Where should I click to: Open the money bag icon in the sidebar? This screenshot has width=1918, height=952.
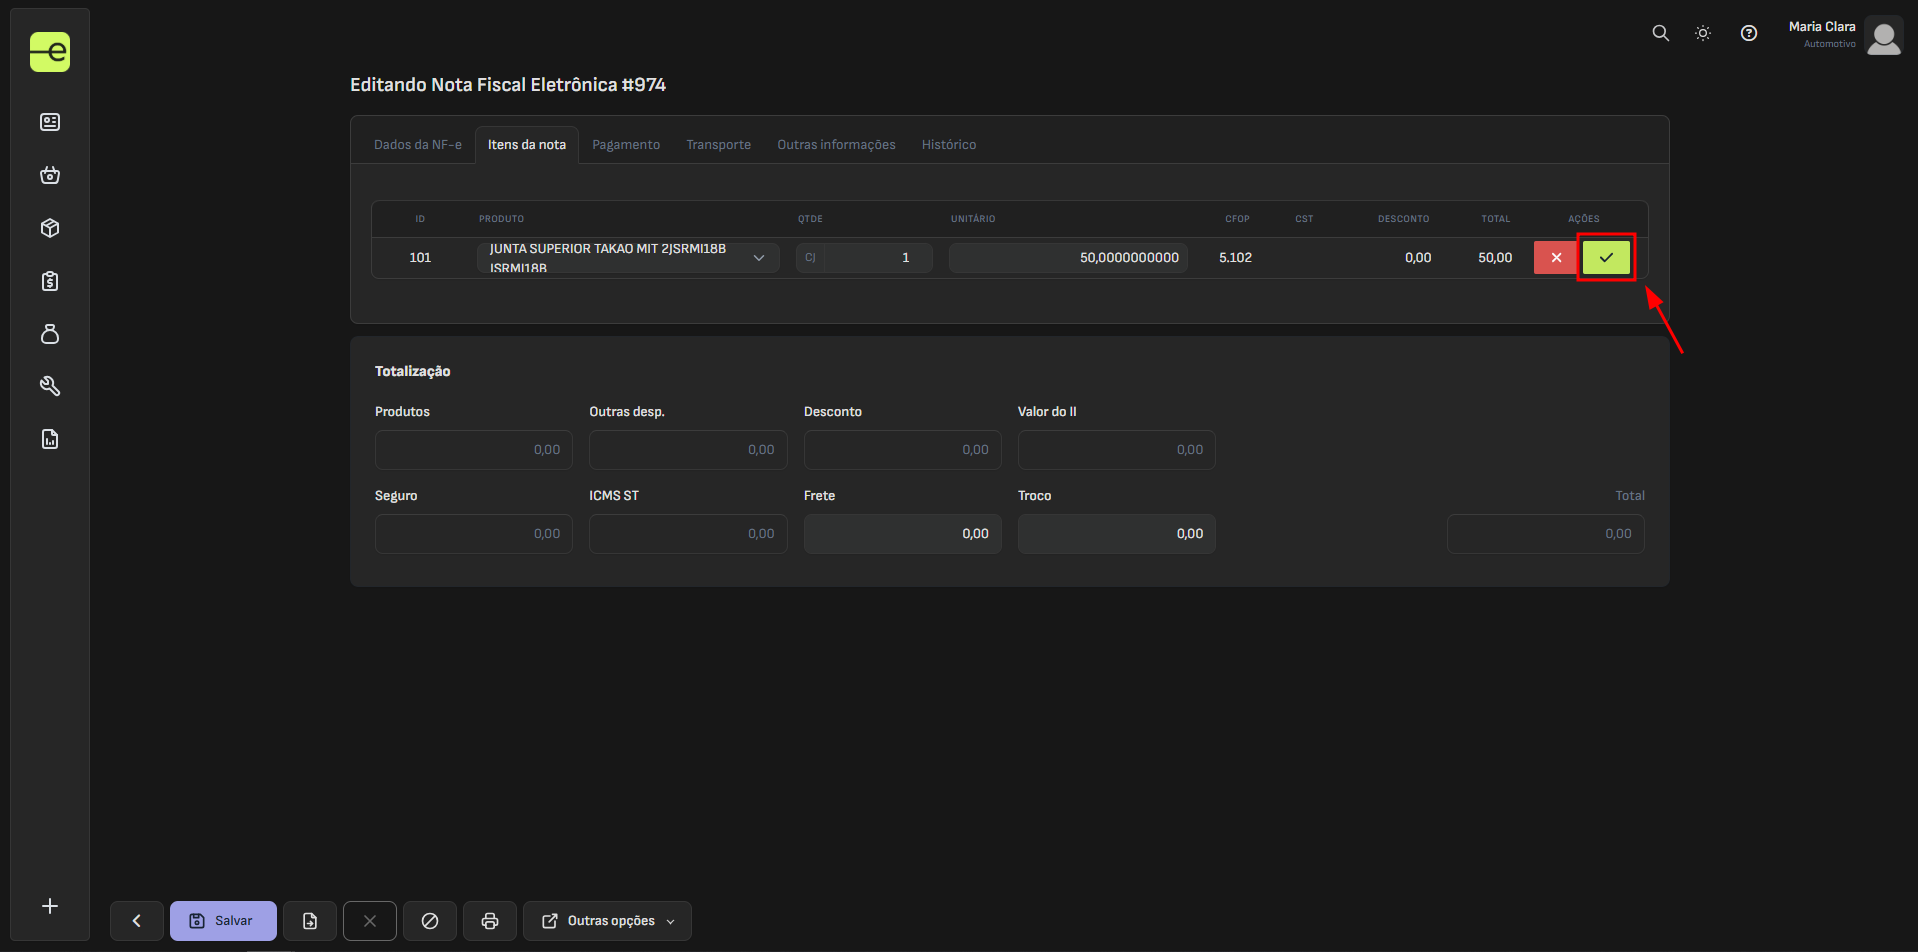(50, 334)
